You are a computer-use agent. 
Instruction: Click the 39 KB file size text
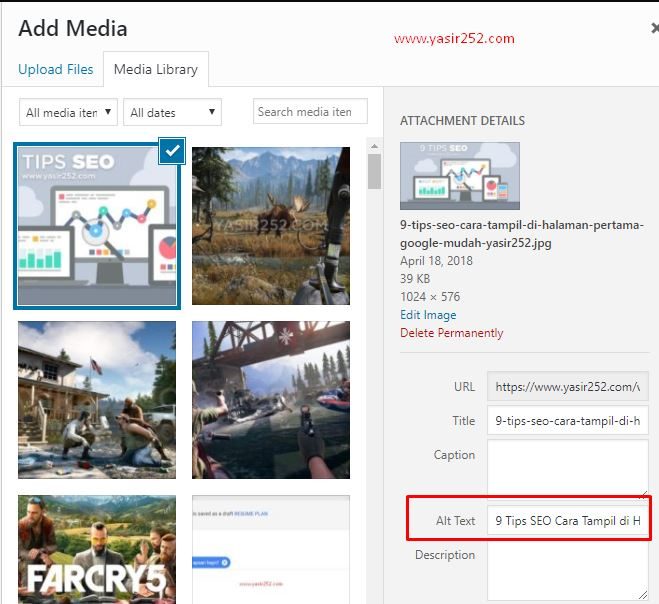(x=415, y=279)
